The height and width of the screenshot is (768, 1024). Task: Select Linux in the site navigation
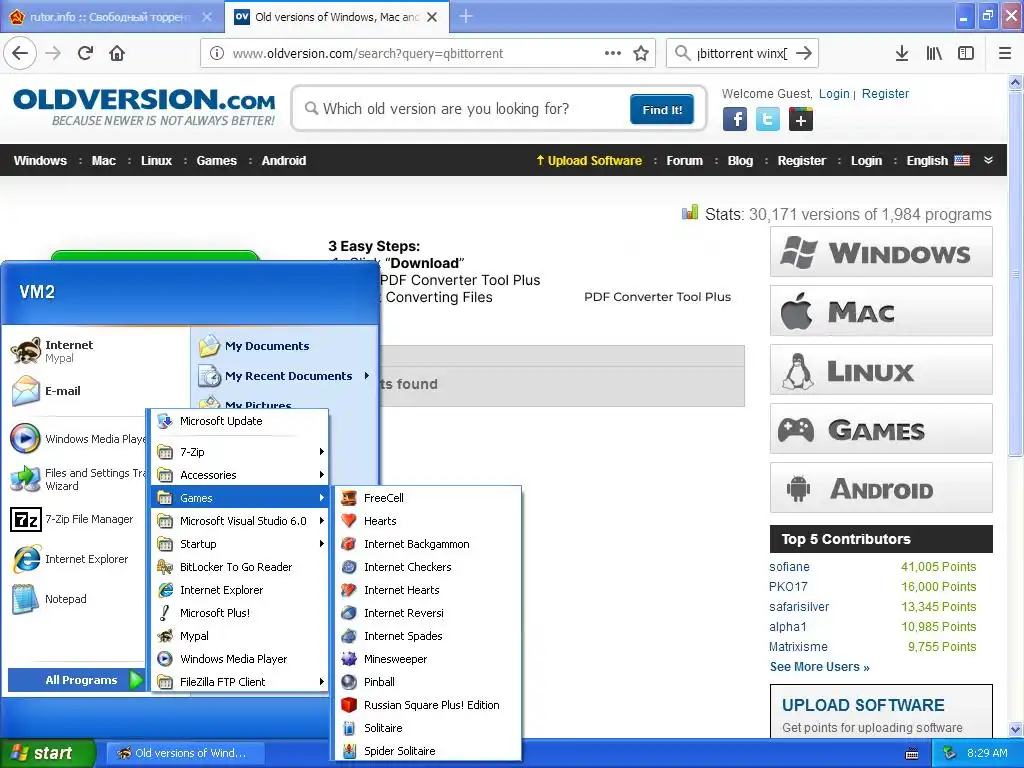pyautogui.click(x=157, y=161)
